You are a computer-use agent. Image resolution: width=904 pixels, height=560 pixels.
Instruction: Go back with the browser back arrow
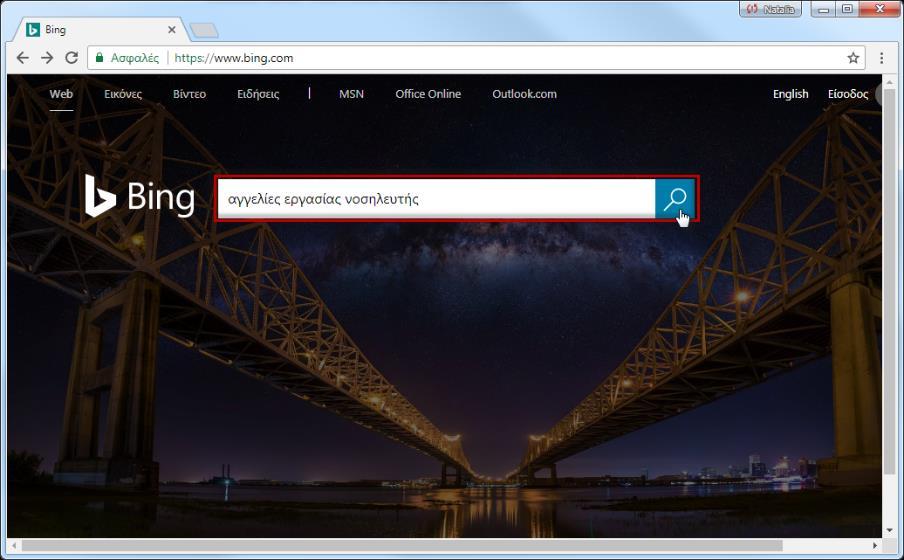(22, 58)
